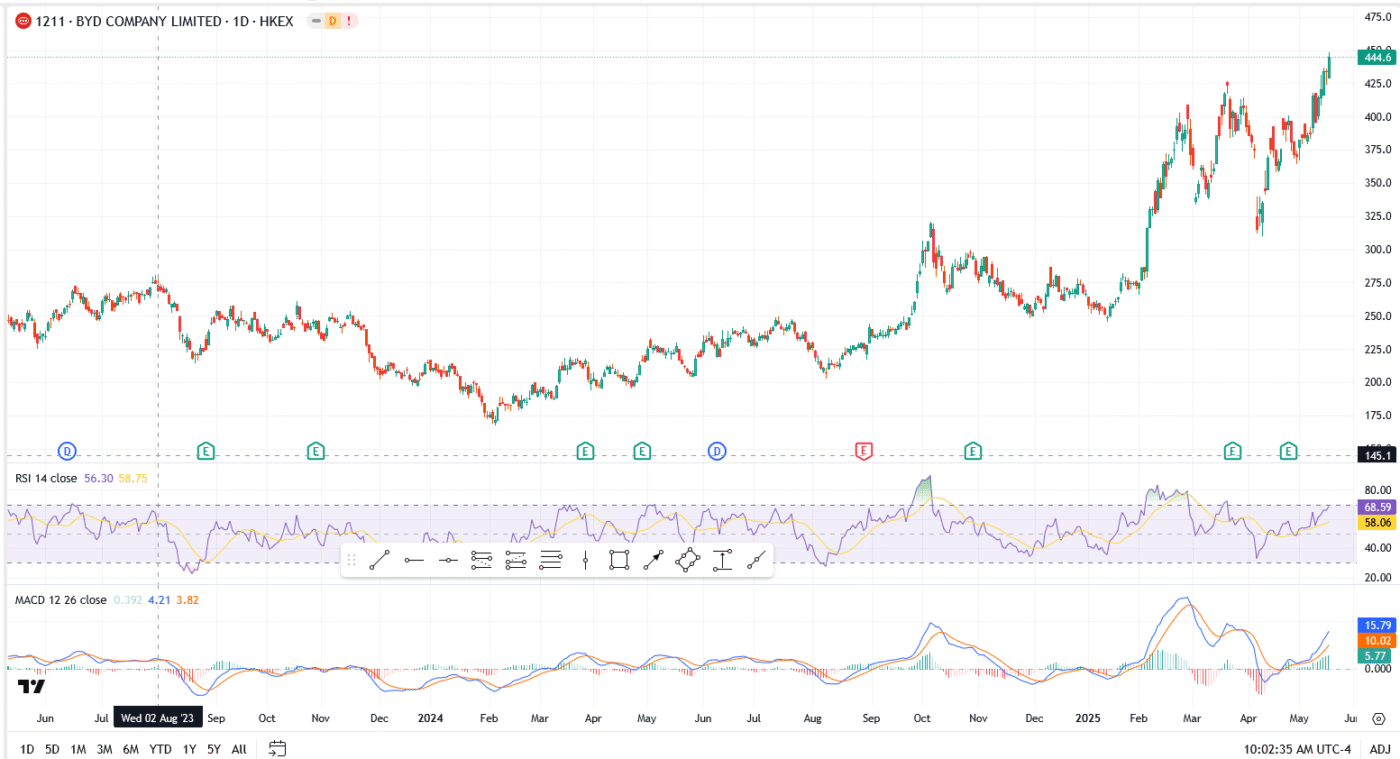Open the Go-to-date calendar icon
This screenshot has height=759, width=1400.
click(x=277, y=747)
